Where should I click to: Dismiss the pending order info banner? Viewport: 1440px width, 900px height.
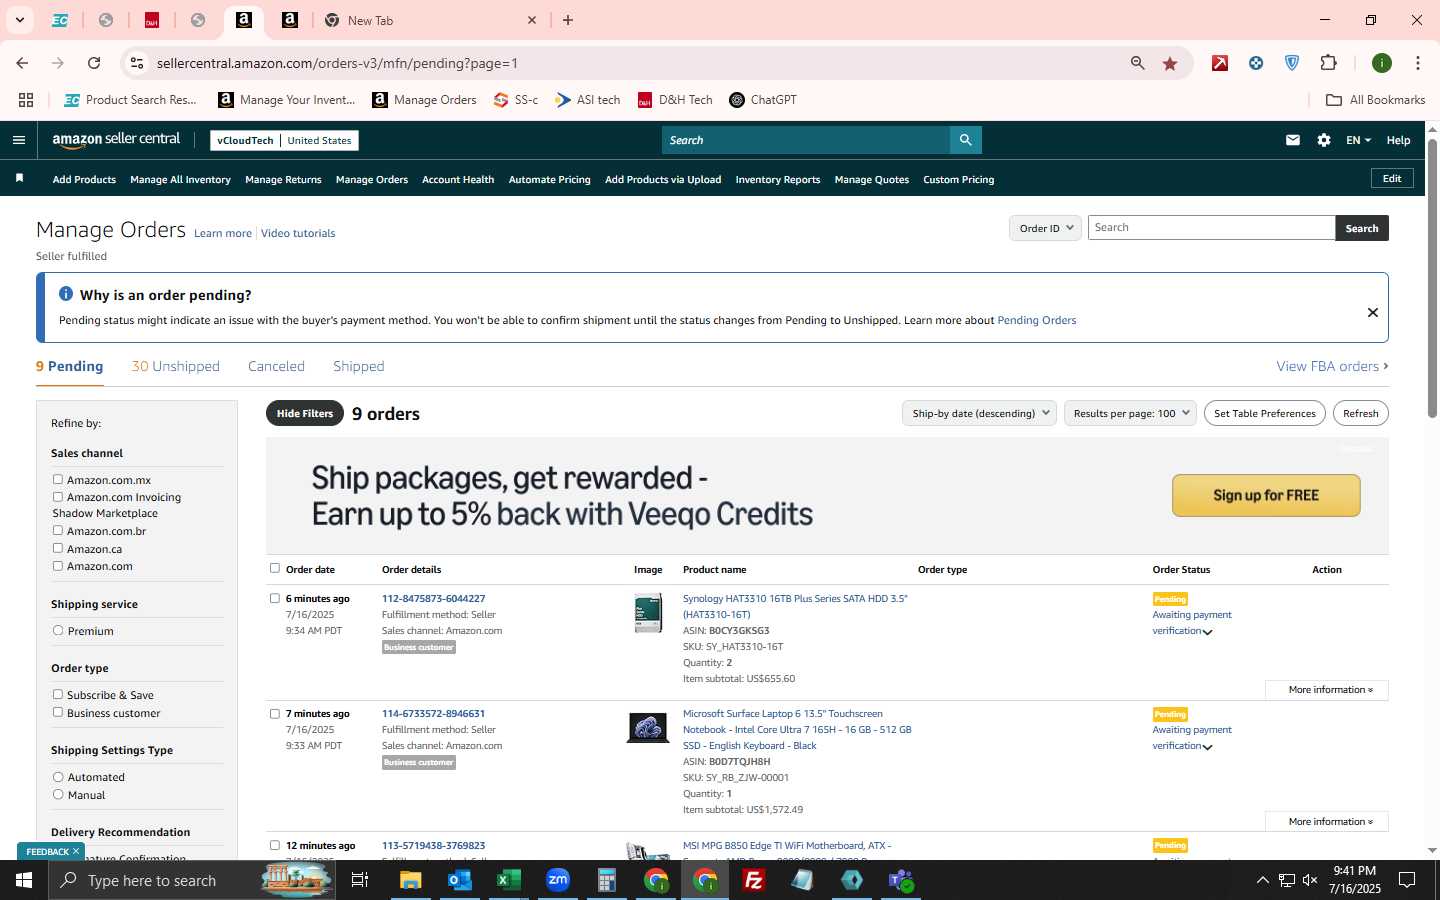1373,312
